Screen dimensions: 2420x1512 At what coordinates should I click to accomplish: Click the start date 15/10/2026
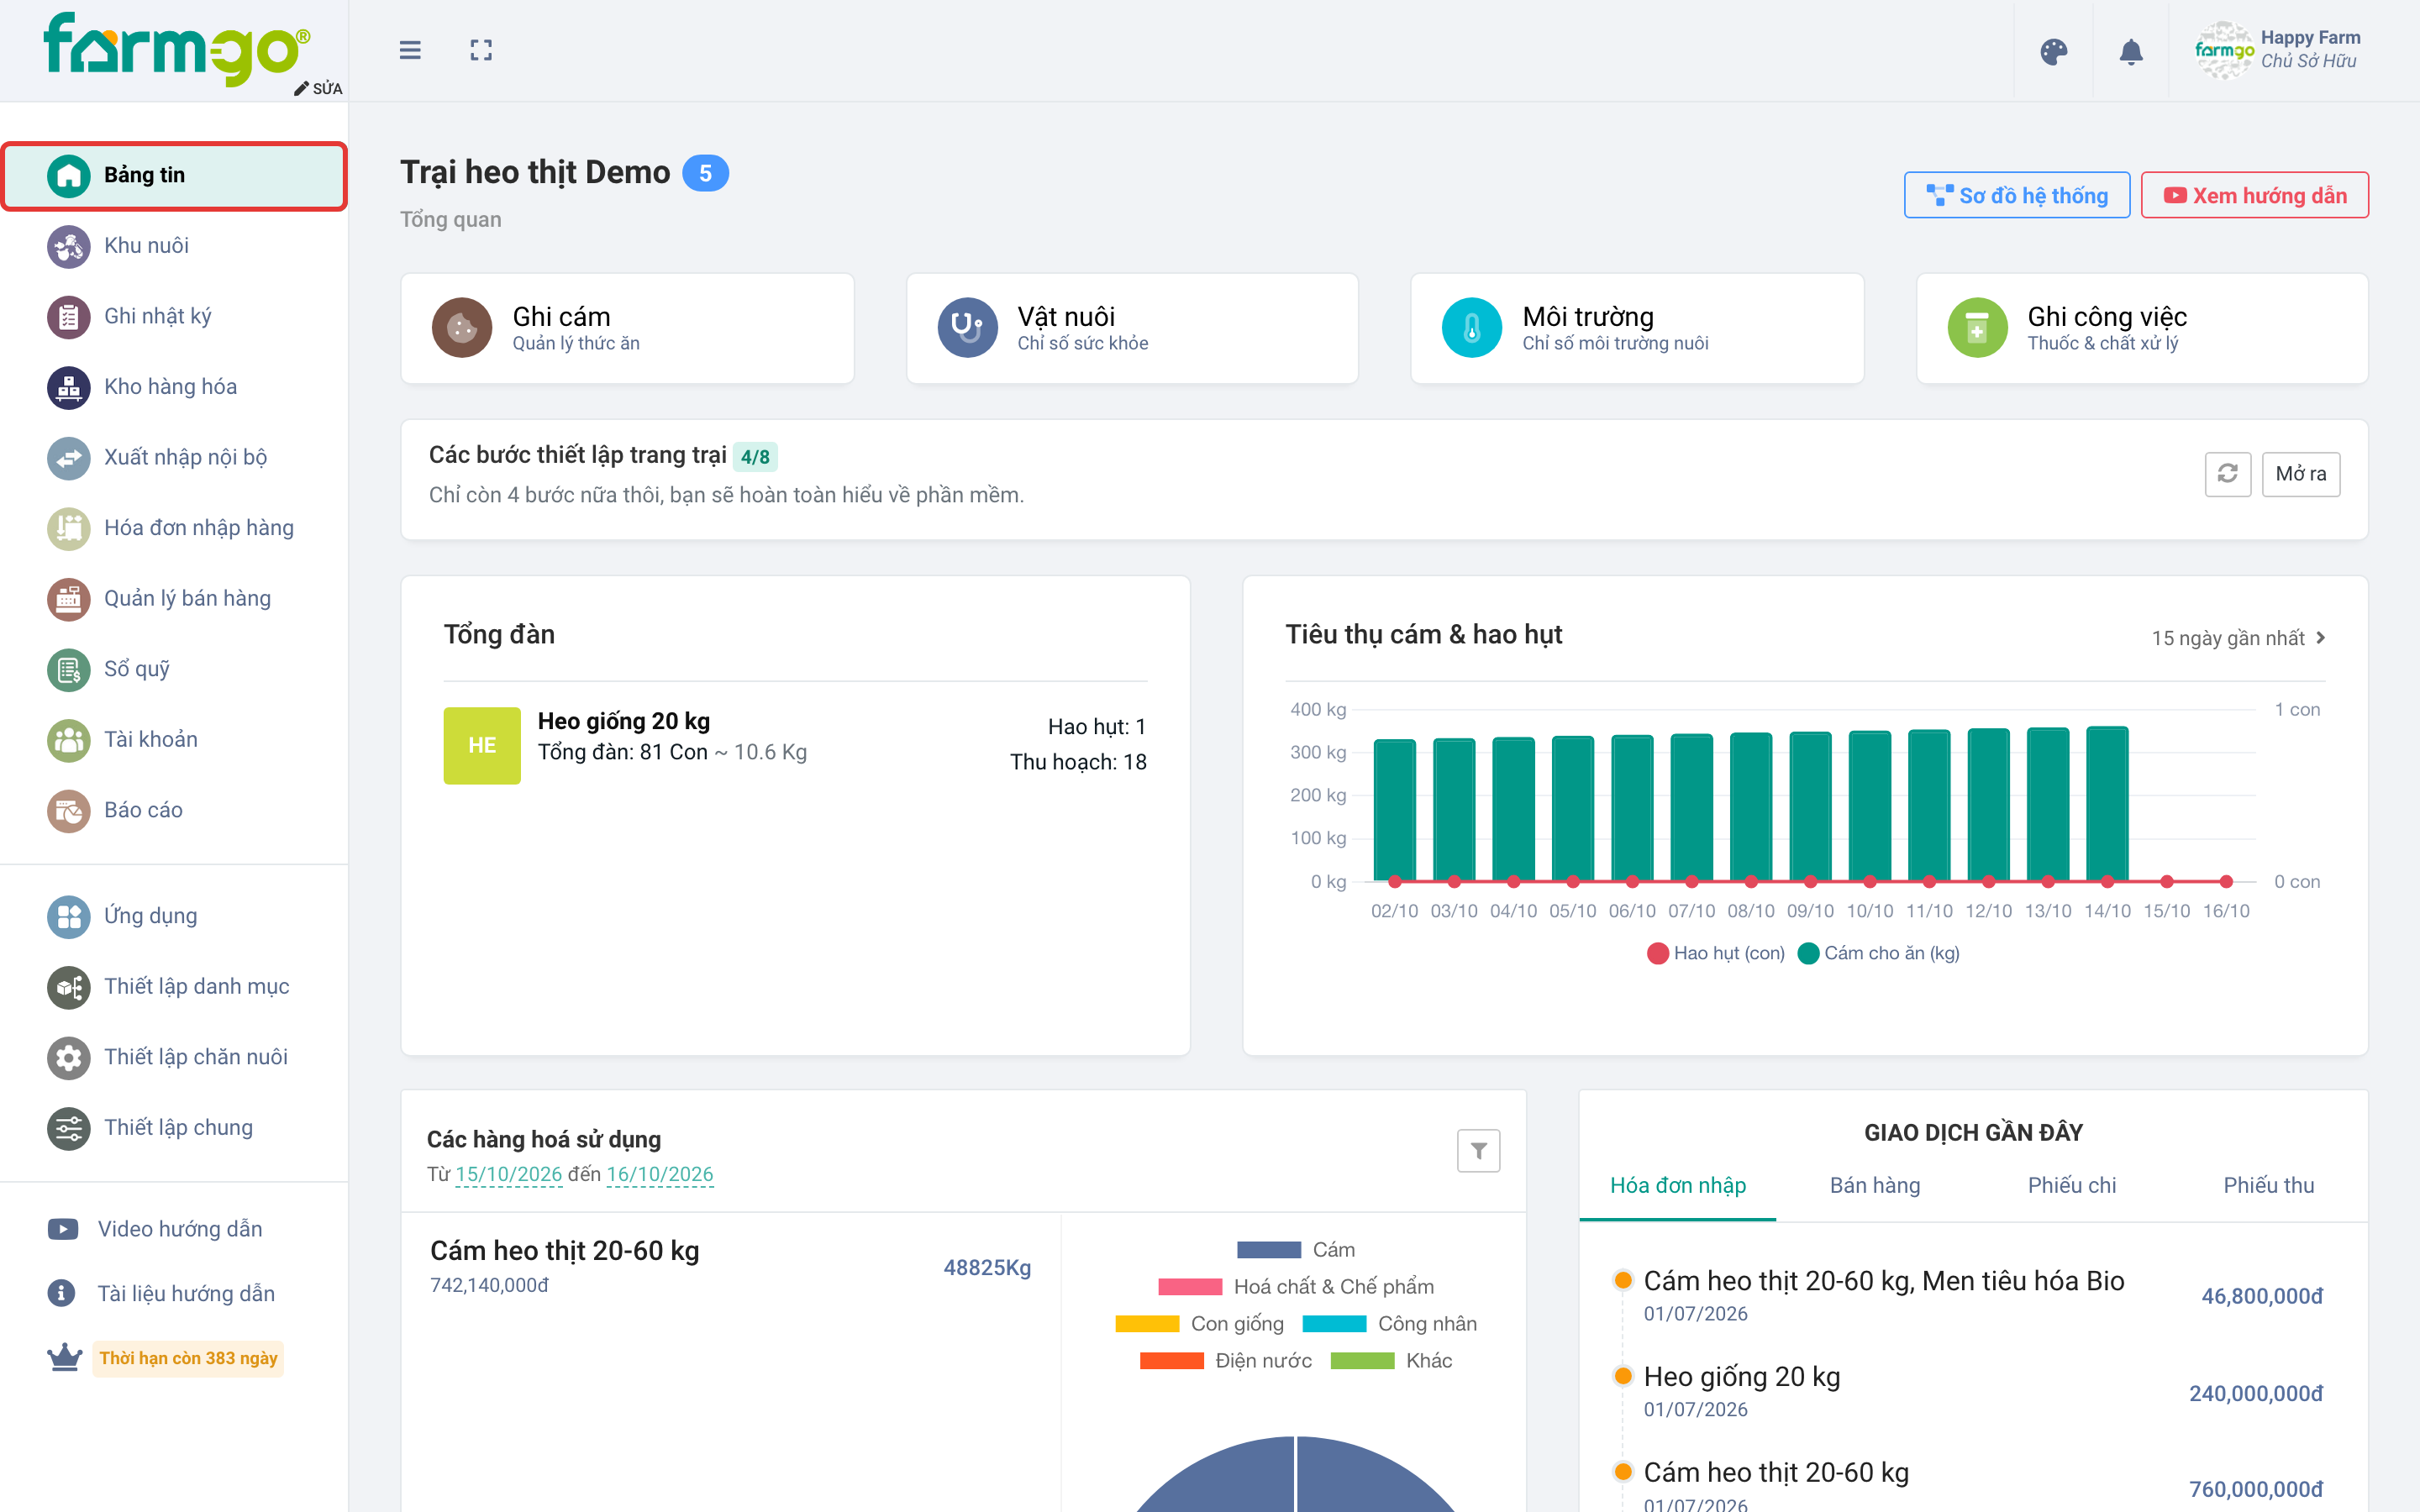pyautogui.click(x=508, y=1174)
